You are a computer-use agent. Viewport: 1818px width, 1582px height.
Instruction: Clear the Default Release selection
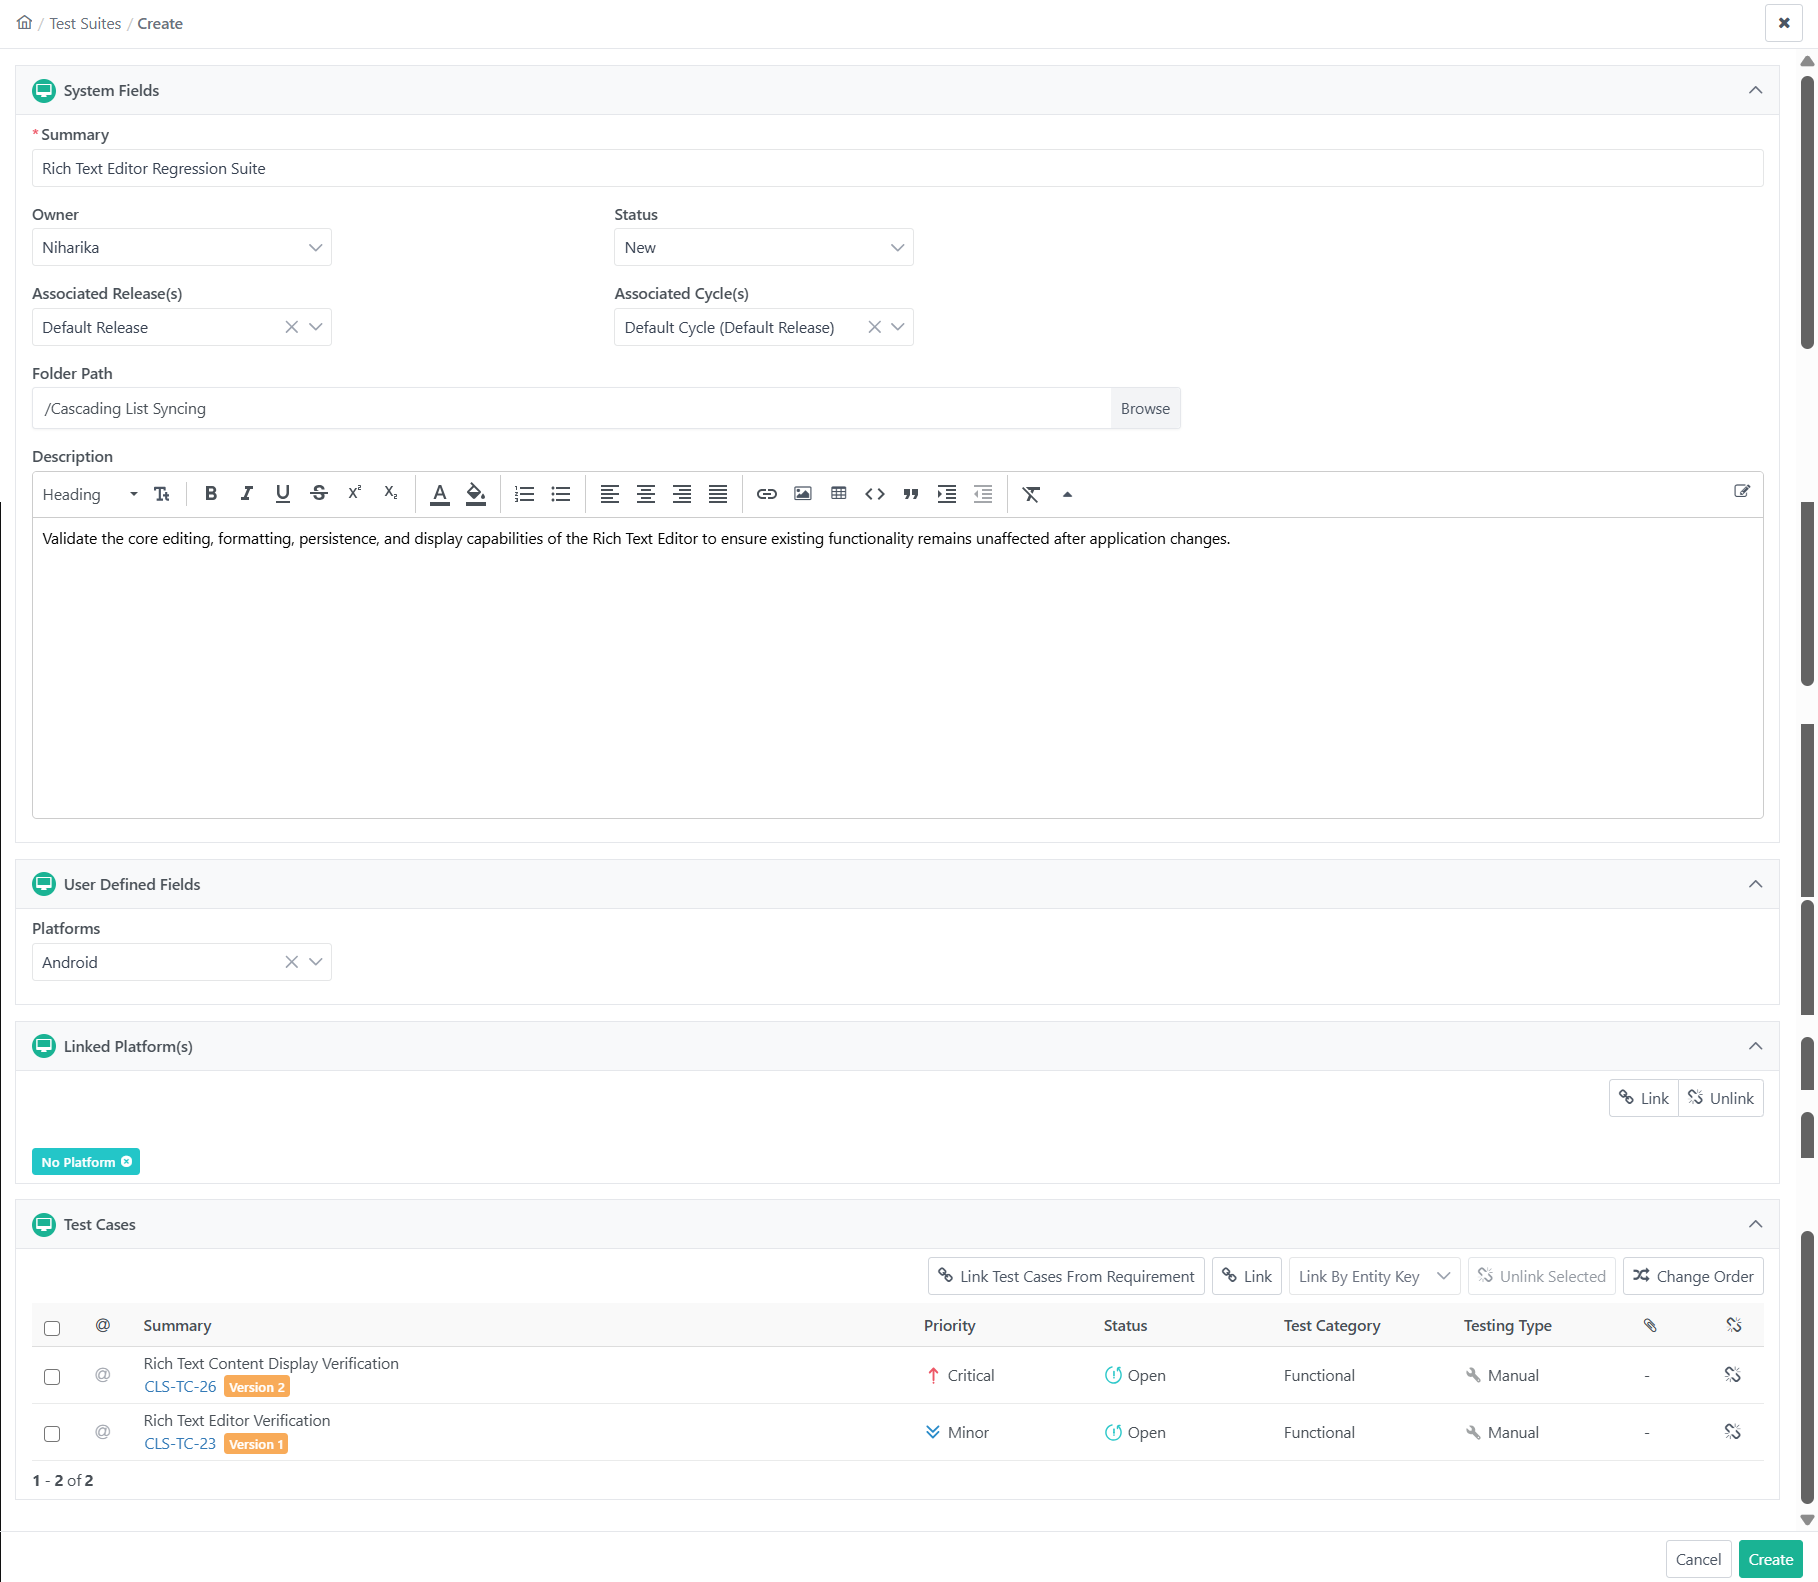pyautogui.click(x=291, y=327)
